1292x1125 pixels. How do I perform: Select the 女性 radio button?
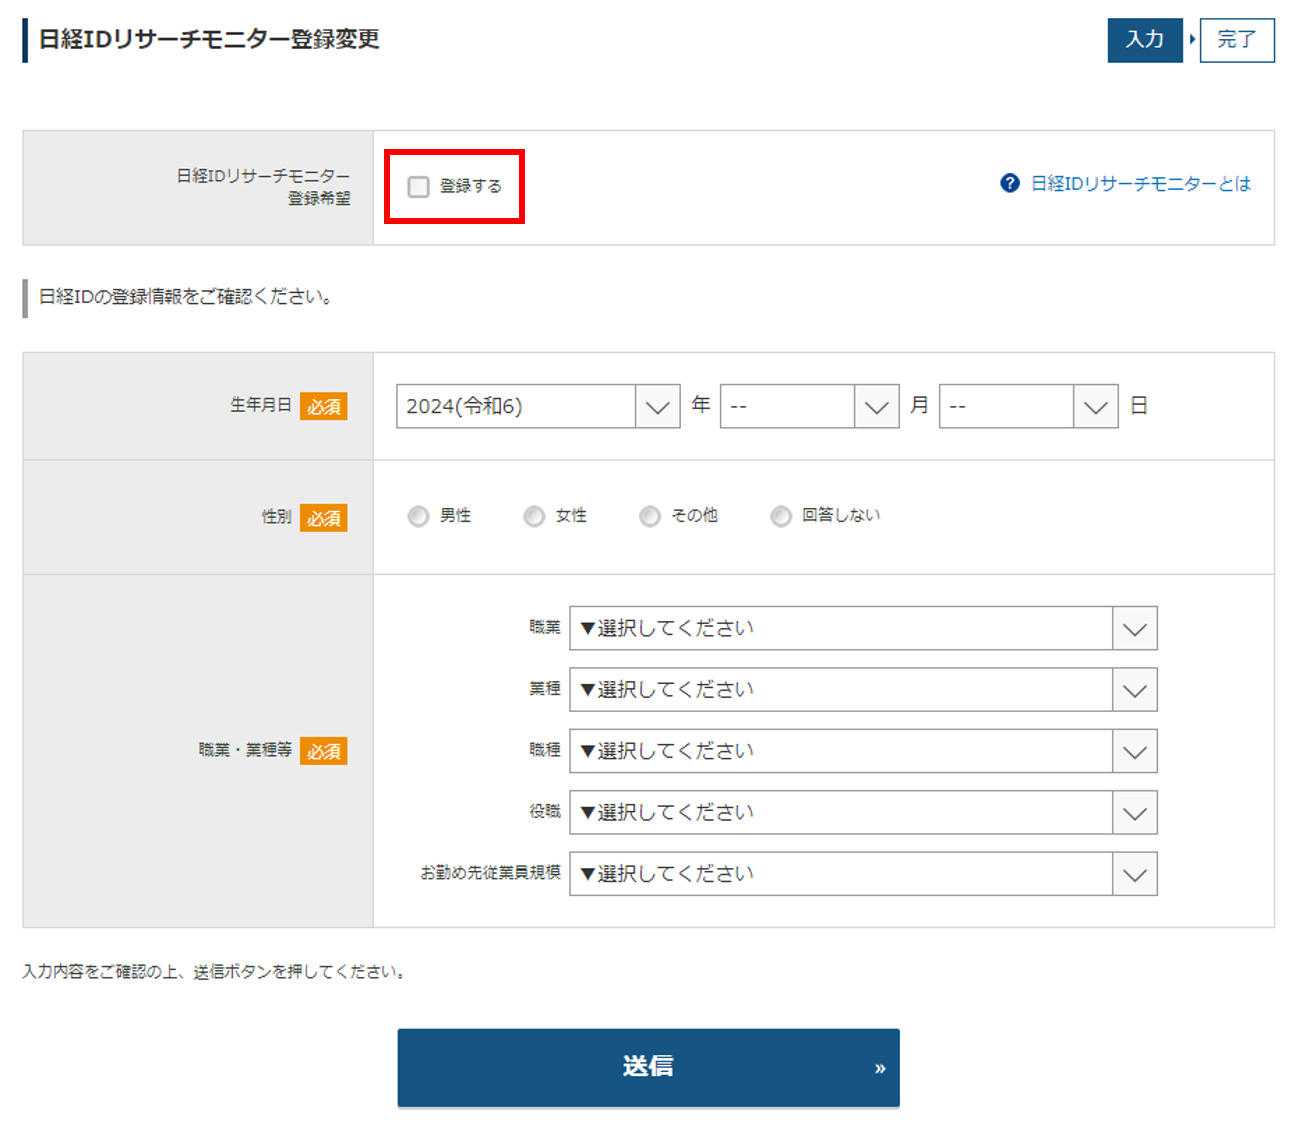pos(534,516)
